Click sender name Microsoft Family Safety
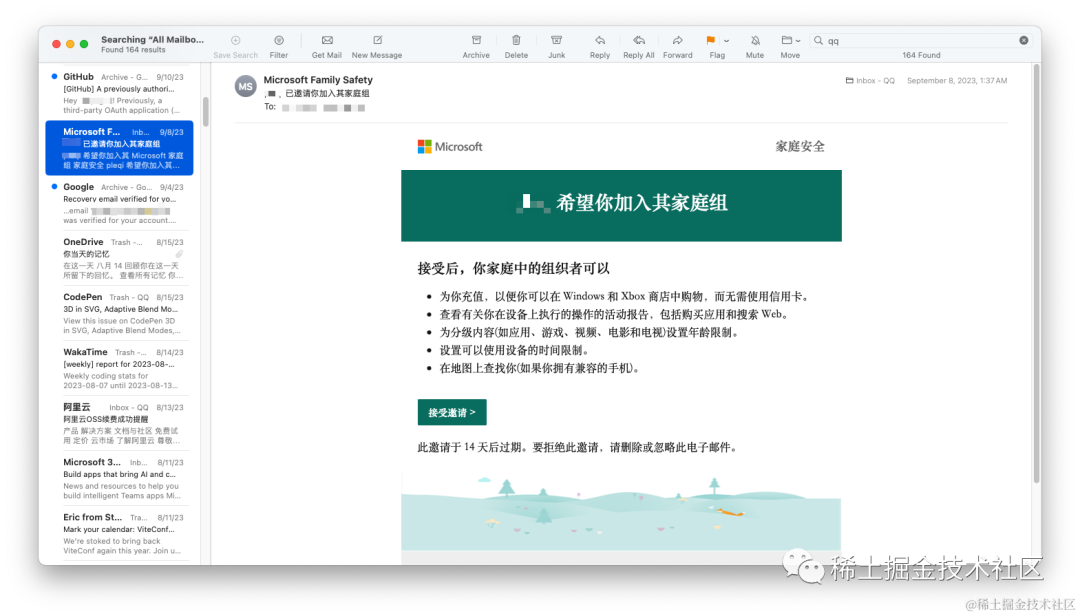Image resolution: width=1080 pixels, height=616 pixels. click(318, 80)
